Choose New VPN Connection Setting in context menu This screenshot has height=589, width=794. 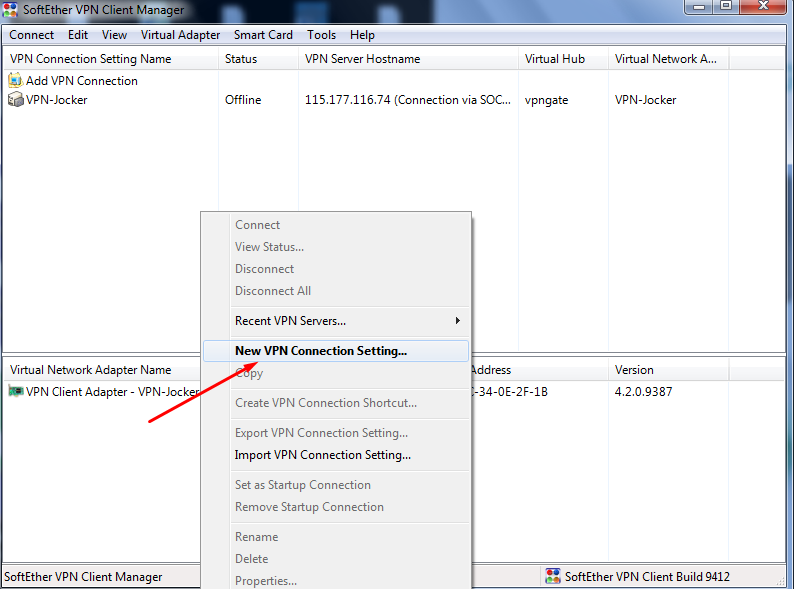[336, 351]
